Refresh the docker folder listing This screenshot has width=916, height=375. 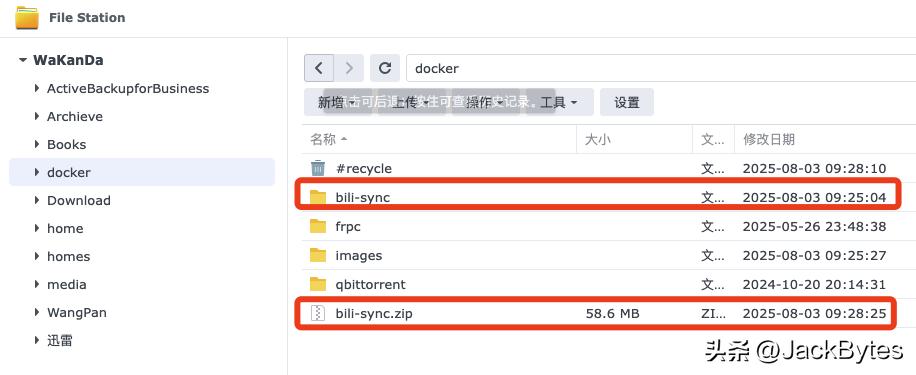click(x=385, y=68)
